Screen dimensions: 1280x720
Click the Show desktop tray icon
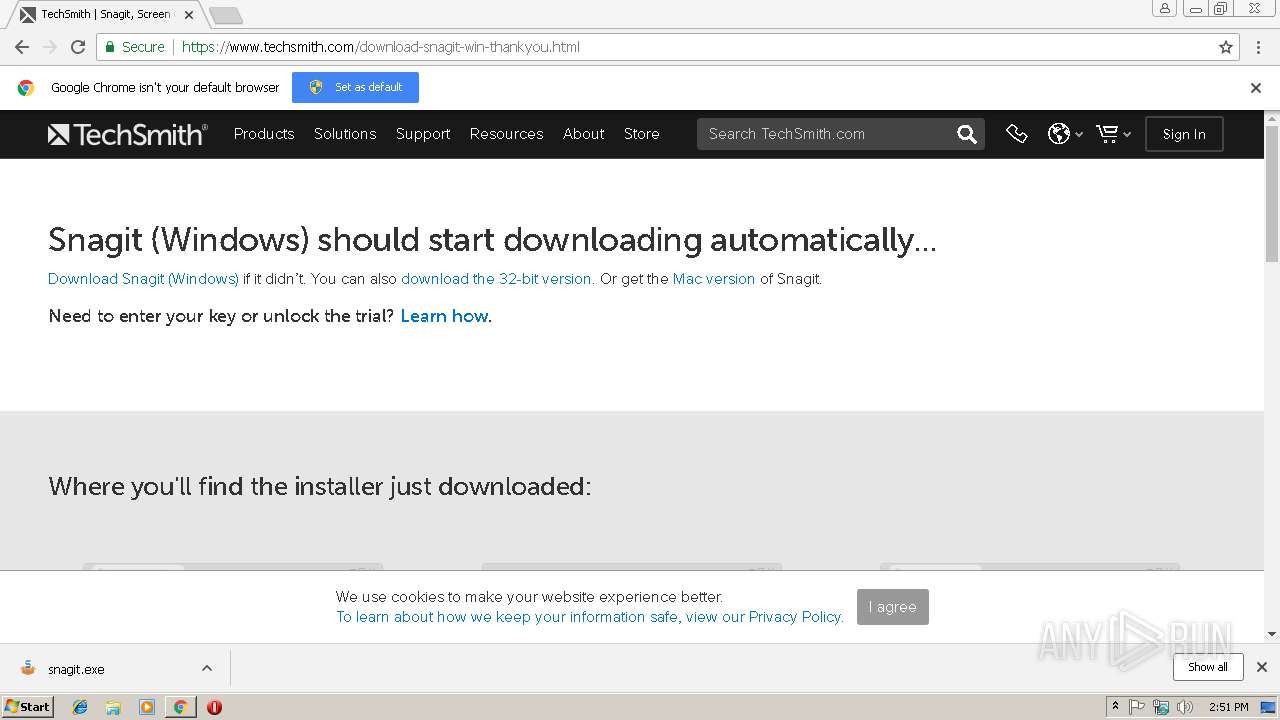(x=1268, y=707)
